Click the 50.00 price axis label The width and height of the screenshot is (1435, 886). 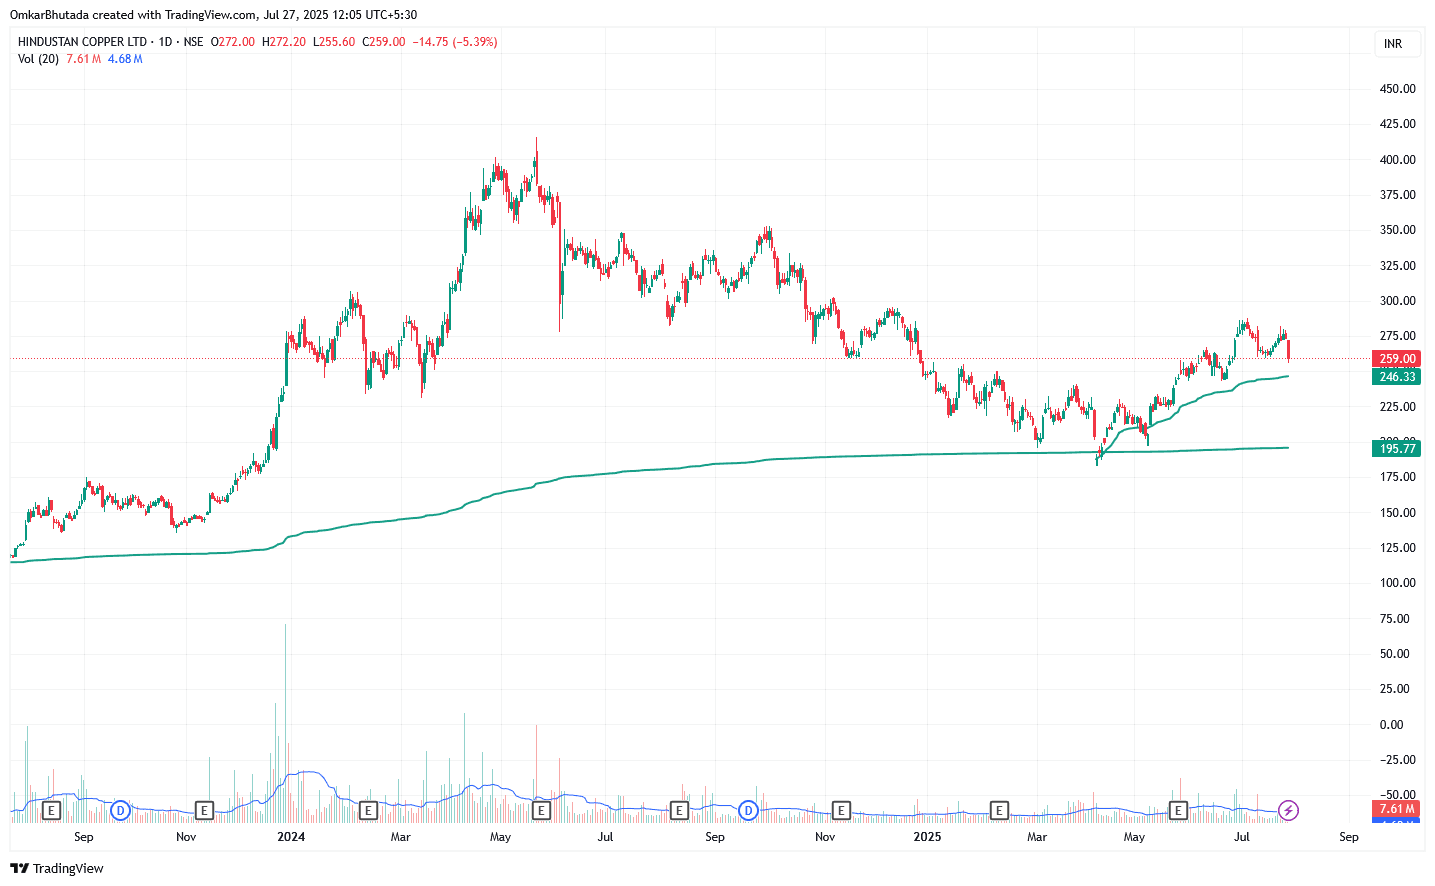1397,654
